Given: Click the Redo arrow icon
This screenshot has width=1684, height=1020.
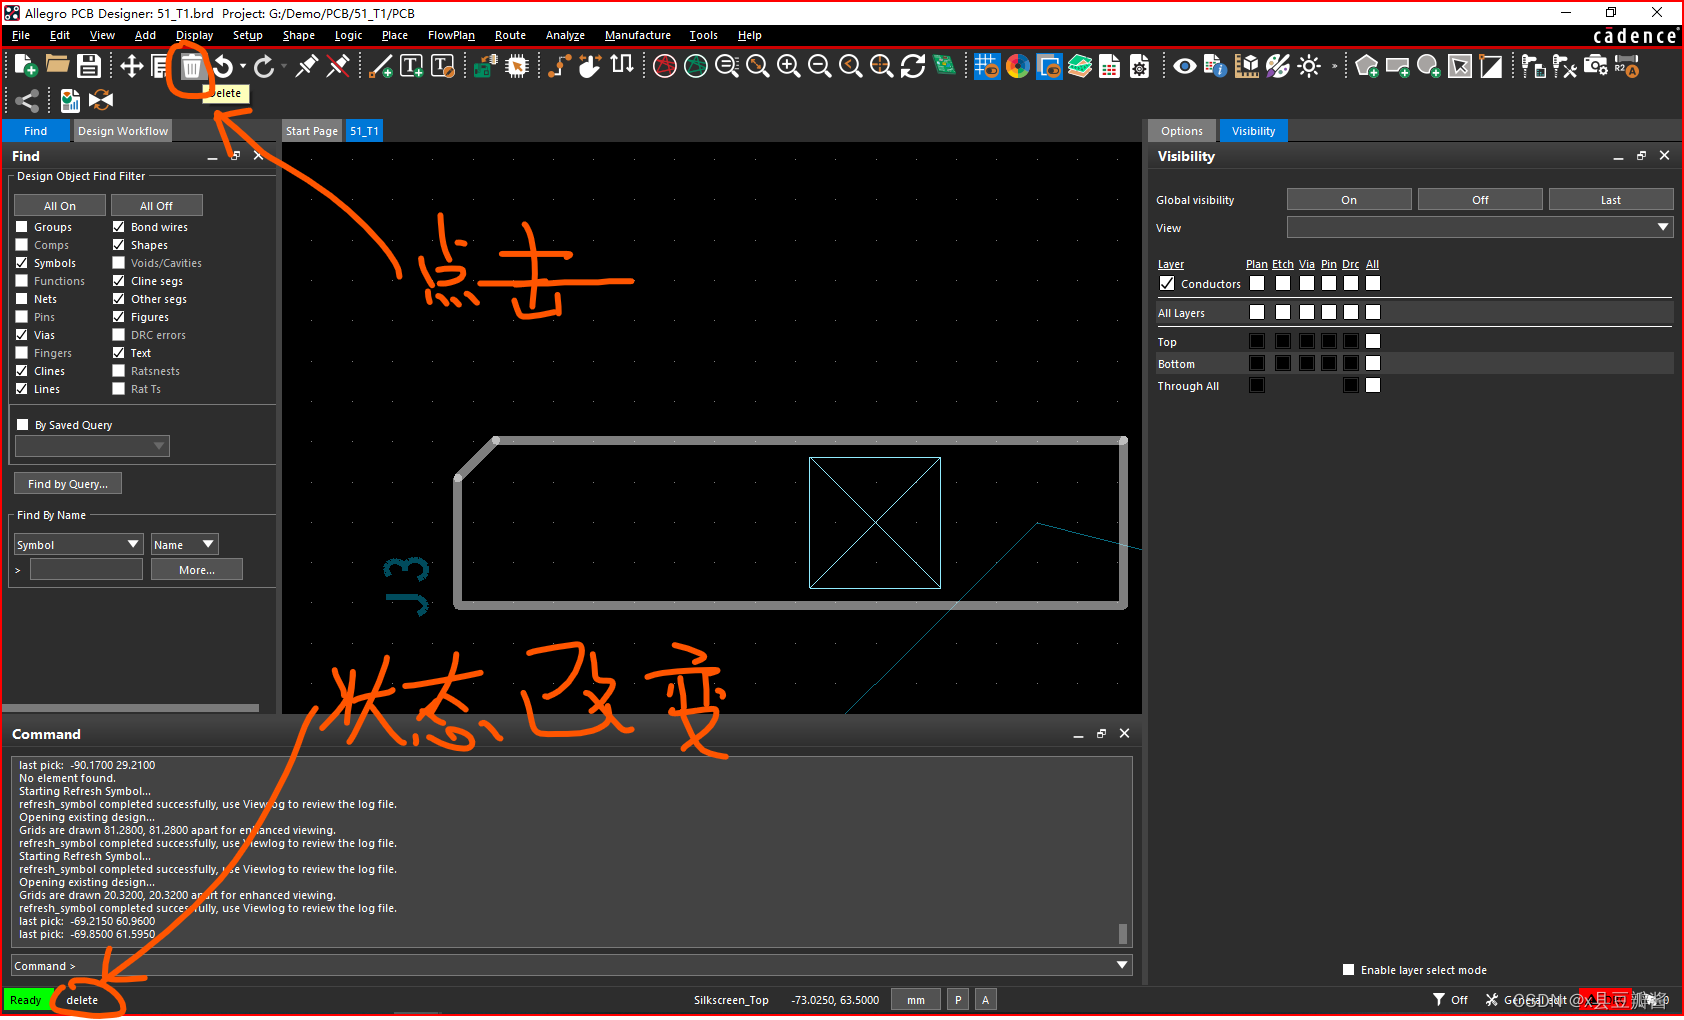Looking at the screenshot, I should click(264, 66).
